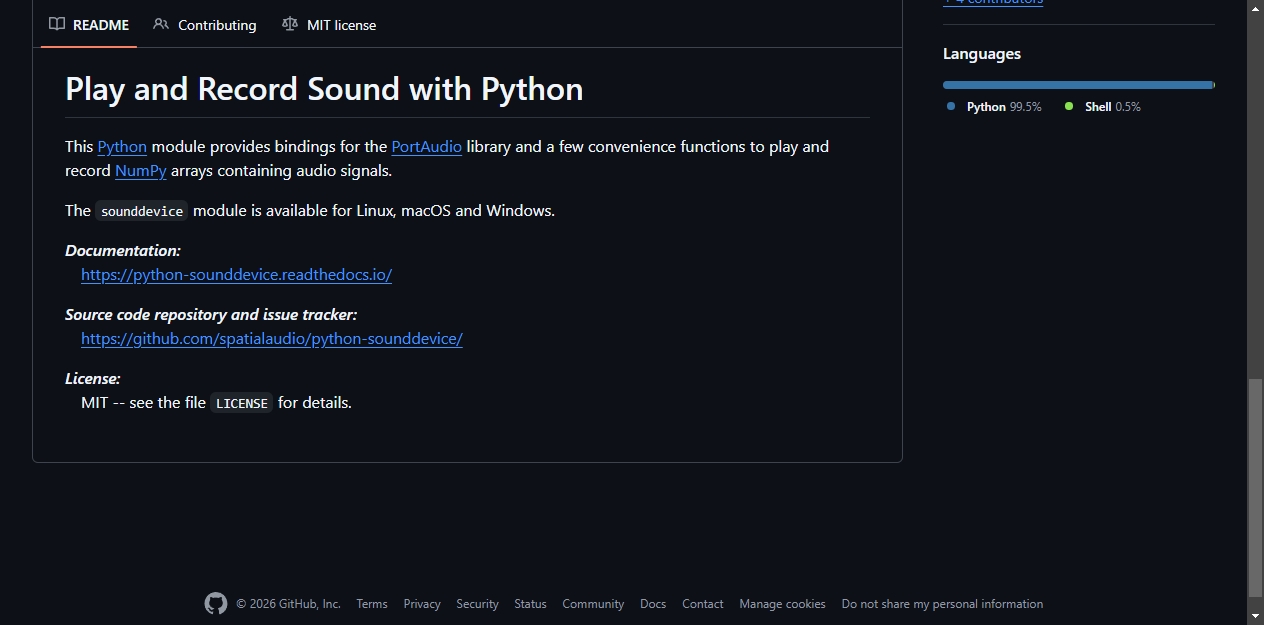Visit python-sounddevice.readthedocs.io documentation link
The width and height of the screenshot is (1264, 625).
pos(236,274)
